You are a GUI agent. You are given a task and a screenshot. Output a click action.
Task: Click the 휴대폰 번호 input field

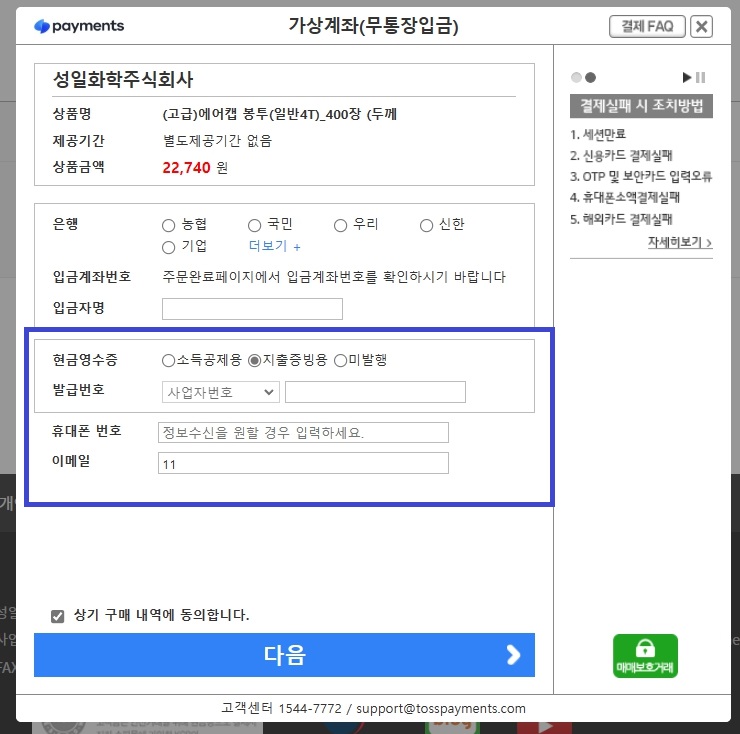(303, 432)
